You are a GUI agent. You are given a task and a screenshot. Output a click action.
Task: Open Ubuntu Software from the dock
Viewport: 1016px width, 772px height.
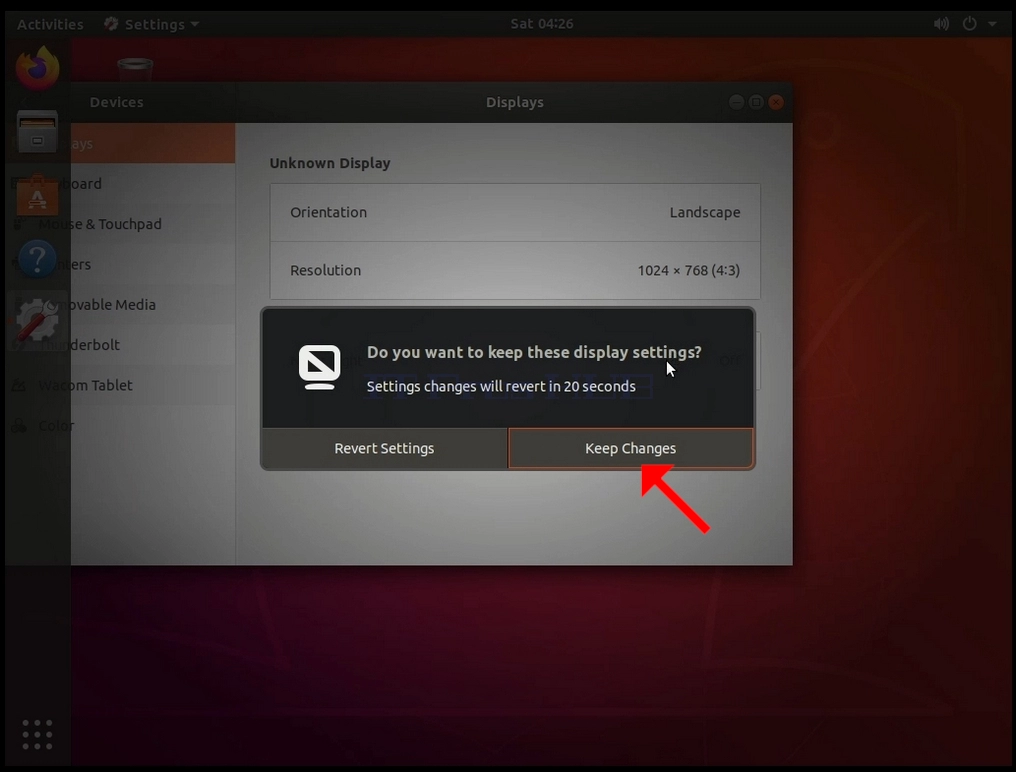tap(38, 194)
